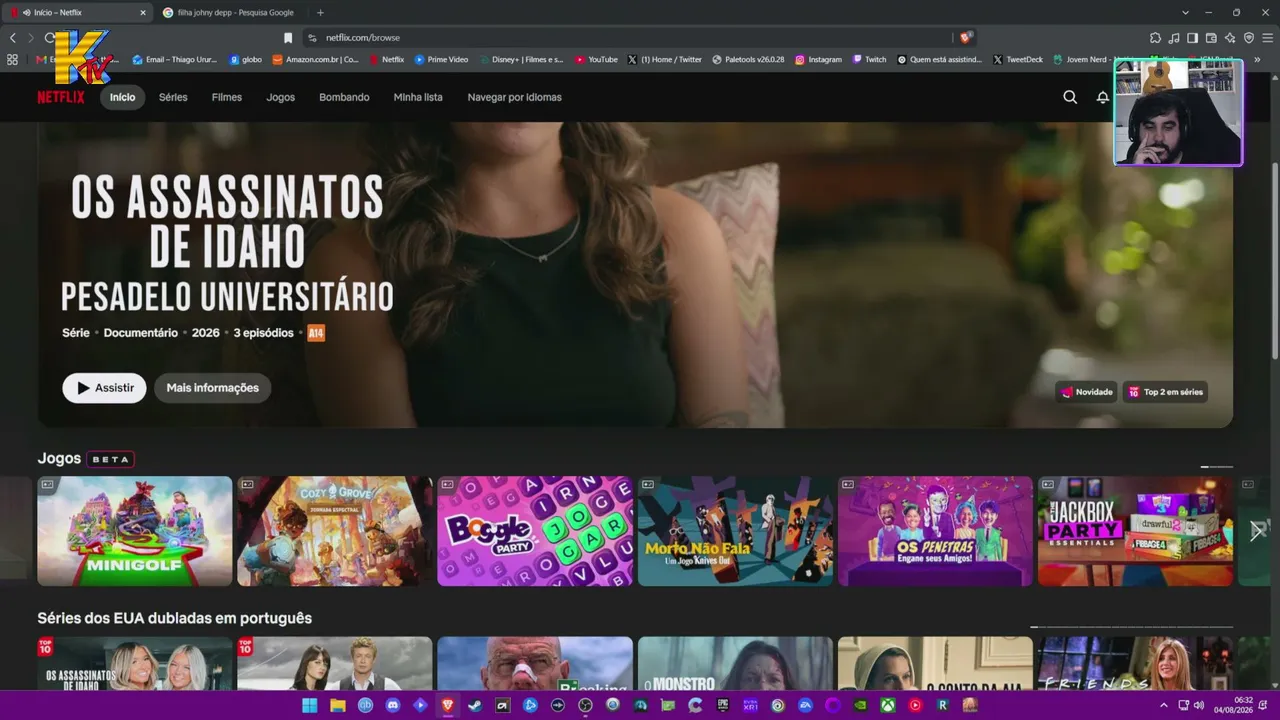Open Jackbox Party Essentials game card
Viewport: 1280px width, 720px height.
point(1135,531)
